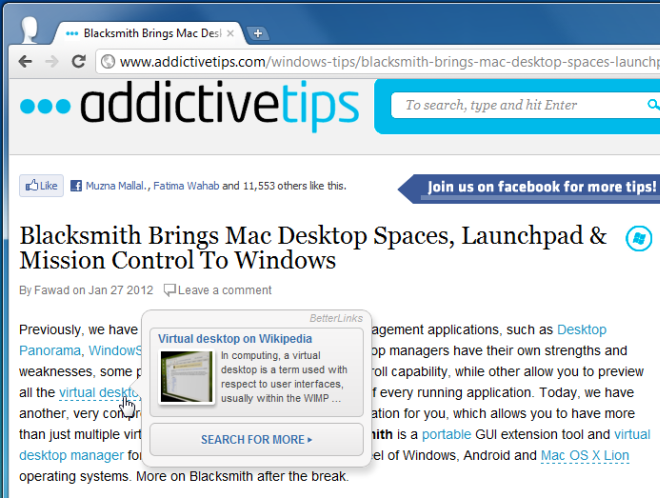Click the virtual desktop dashed link in the article

tap(98, 393)
